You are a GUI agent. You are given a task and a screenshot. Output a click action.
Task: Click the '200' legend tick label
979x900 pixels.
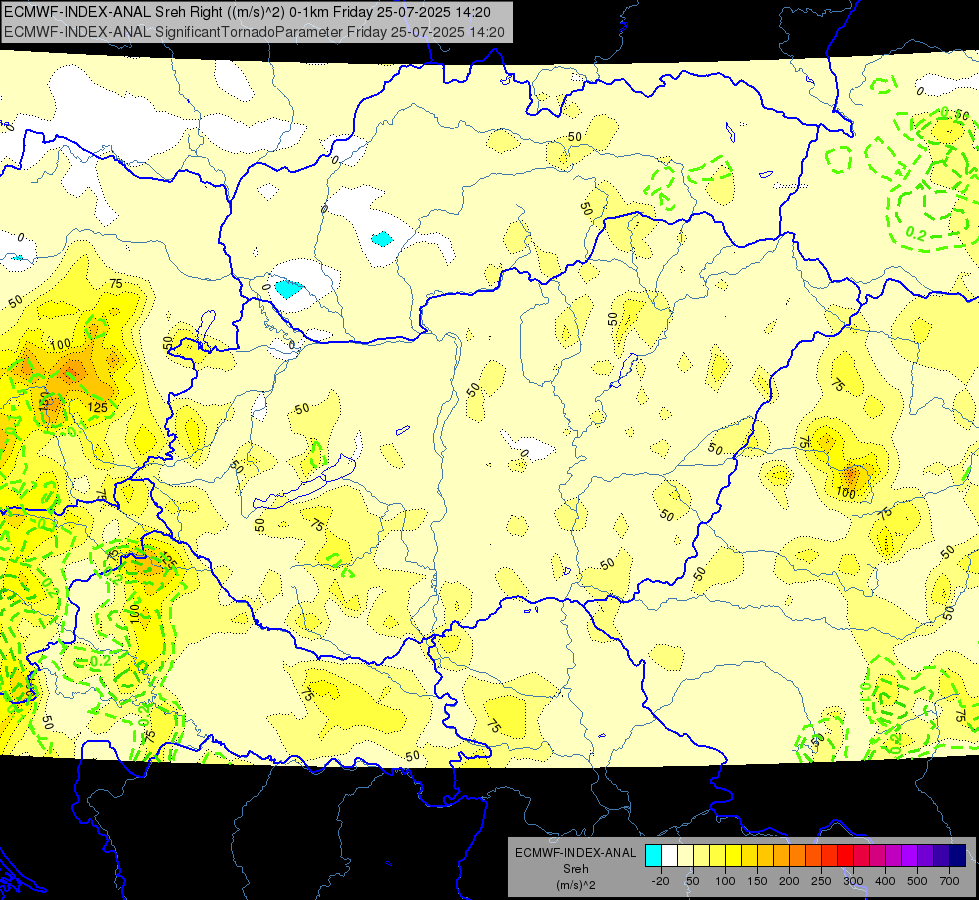pos(789,881)
